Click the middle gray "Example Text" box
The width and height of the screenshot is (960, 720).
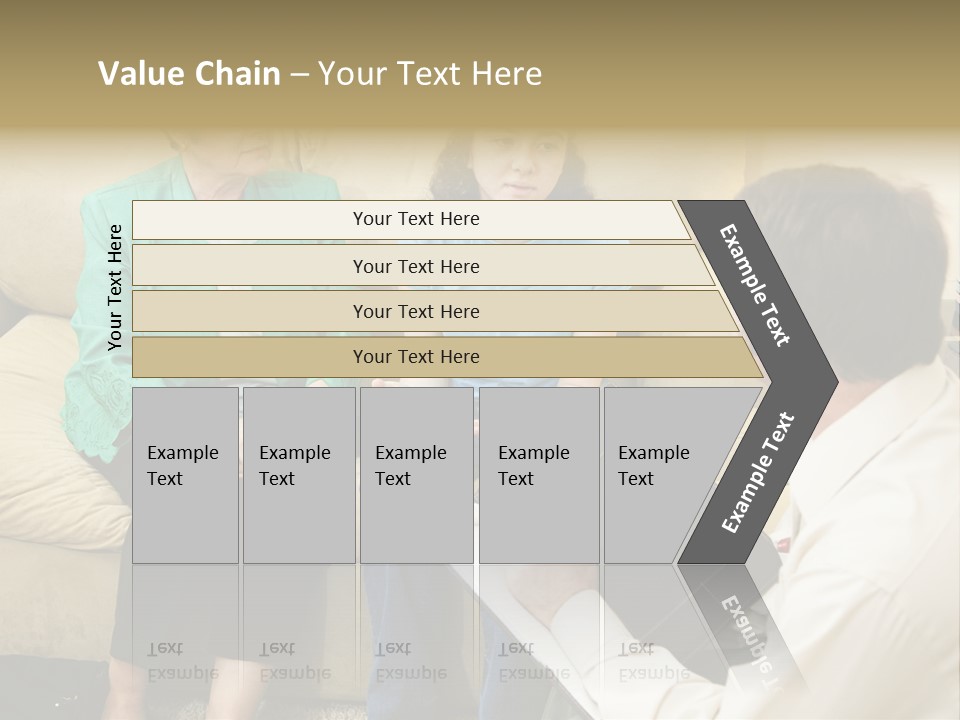click(x=416, y=474)
